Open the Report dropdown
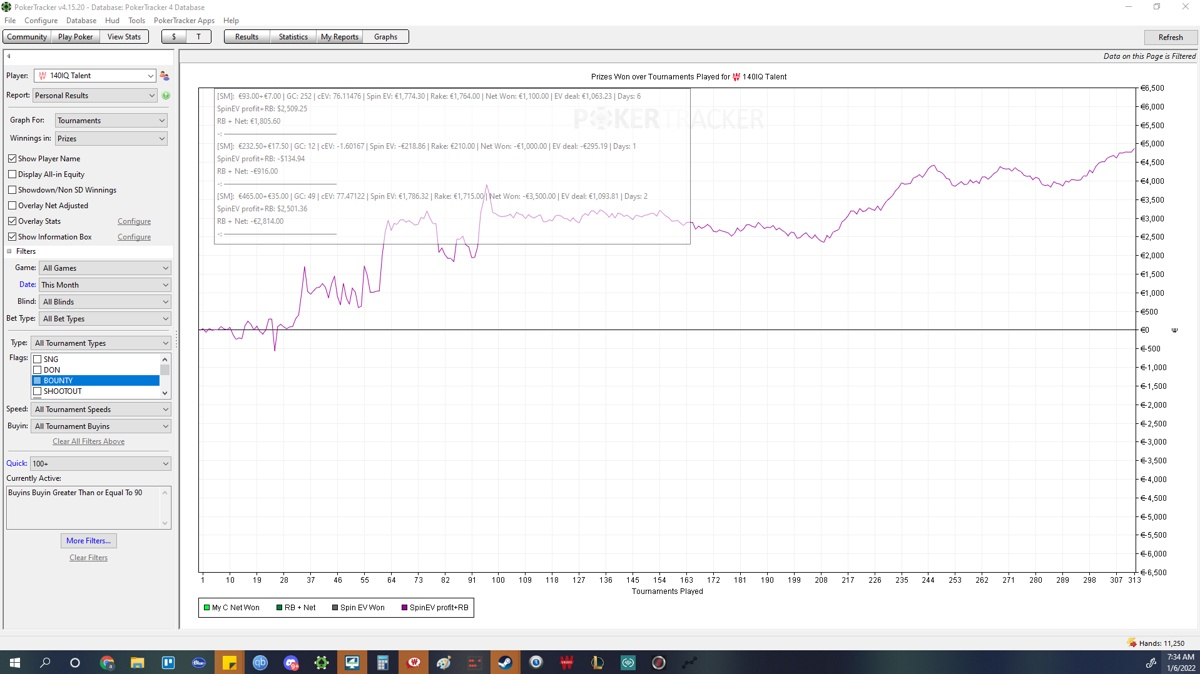The width and height of the screenshot is (1200, 674). [94, 96]
